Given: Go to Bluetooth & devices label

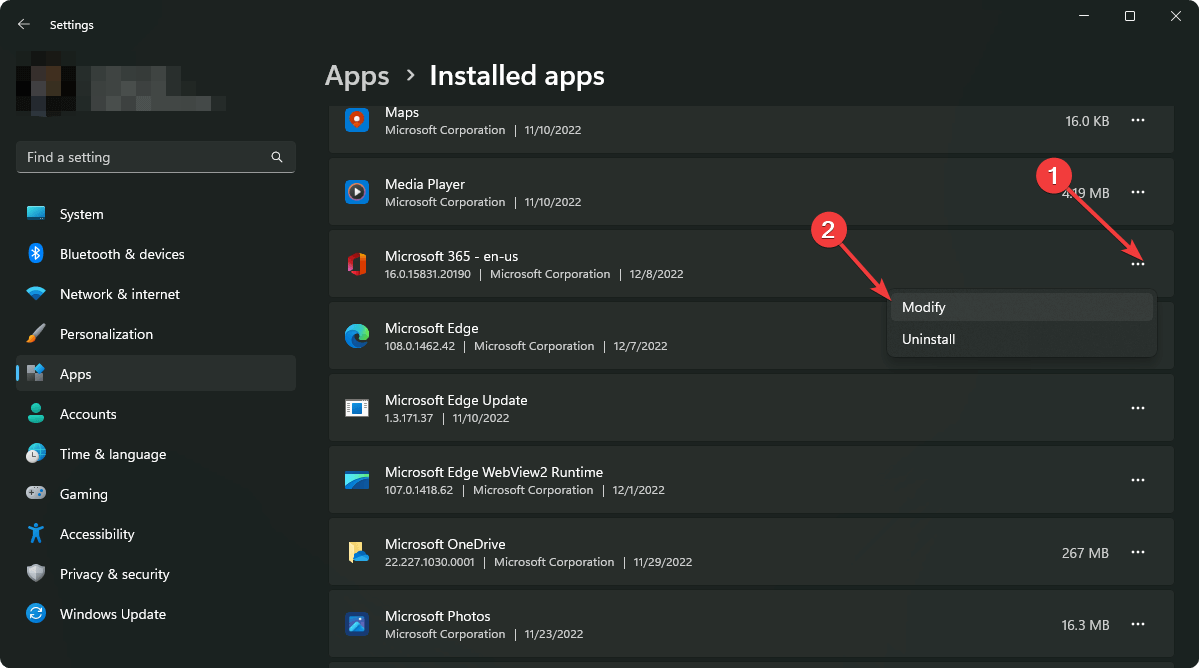Looking at the screenshot, I should 122,254.
